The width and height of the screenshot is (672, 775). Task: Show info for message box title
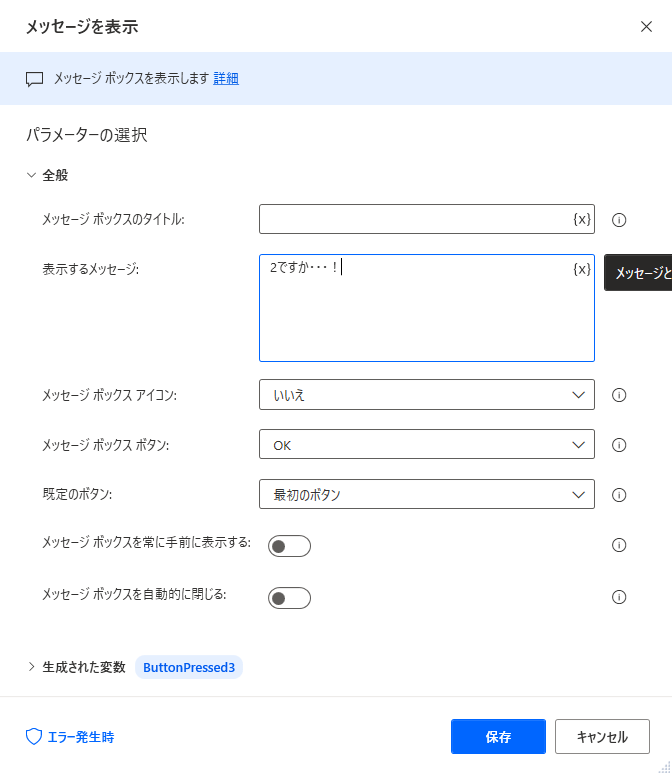(619, 220)
